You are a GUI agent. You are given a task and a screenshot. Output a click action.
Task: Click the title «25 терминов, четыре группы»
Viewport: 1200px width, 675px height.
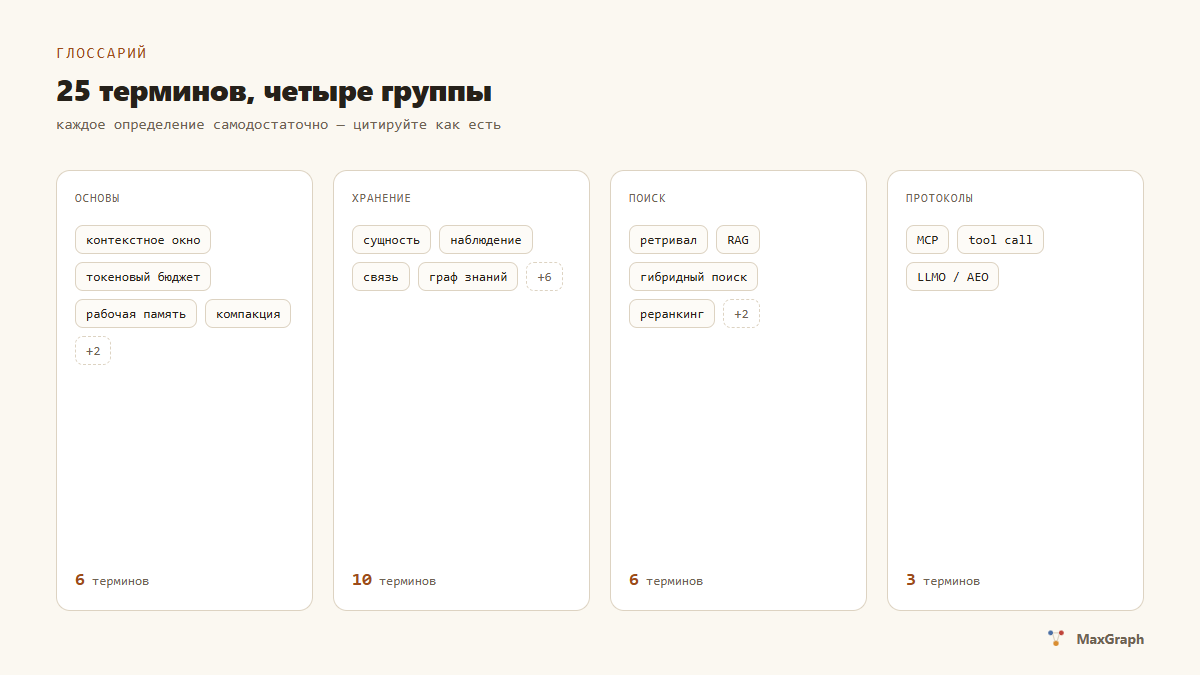click(x=274, y=92)
